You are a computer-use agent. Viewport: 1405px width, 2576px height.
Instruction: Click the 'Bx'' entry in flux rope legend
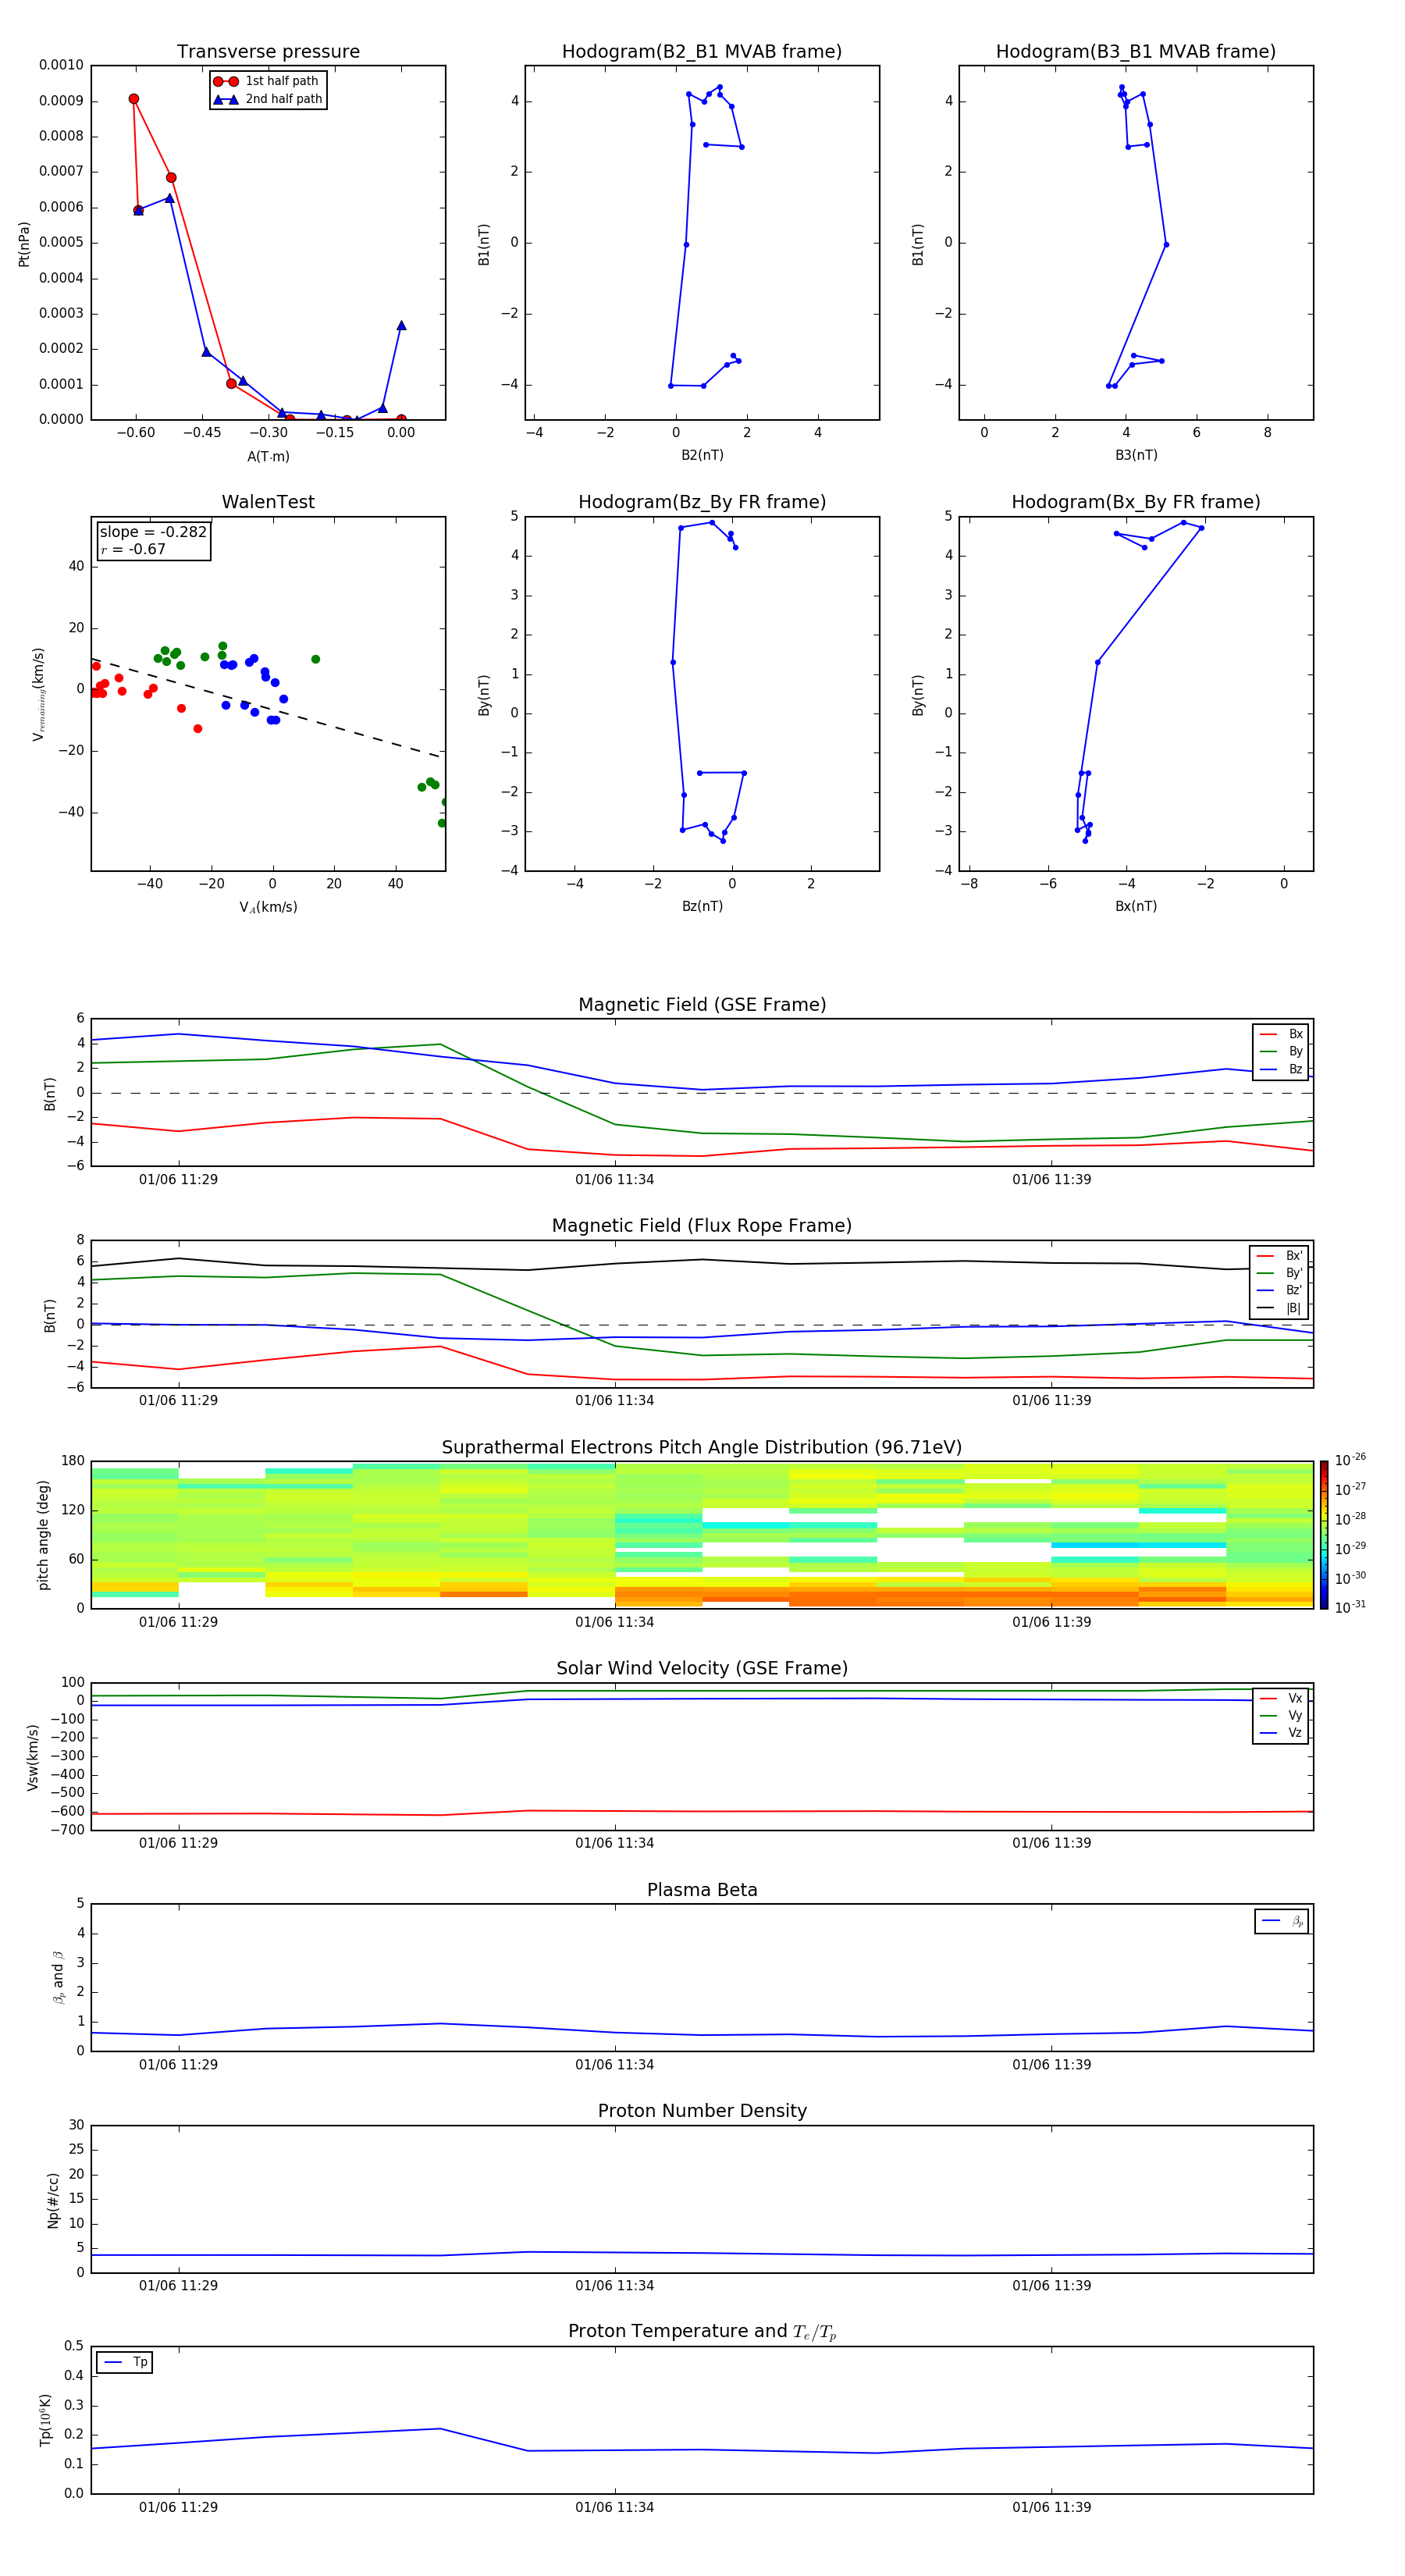pyautogui.click(x=1279, y=1256)
